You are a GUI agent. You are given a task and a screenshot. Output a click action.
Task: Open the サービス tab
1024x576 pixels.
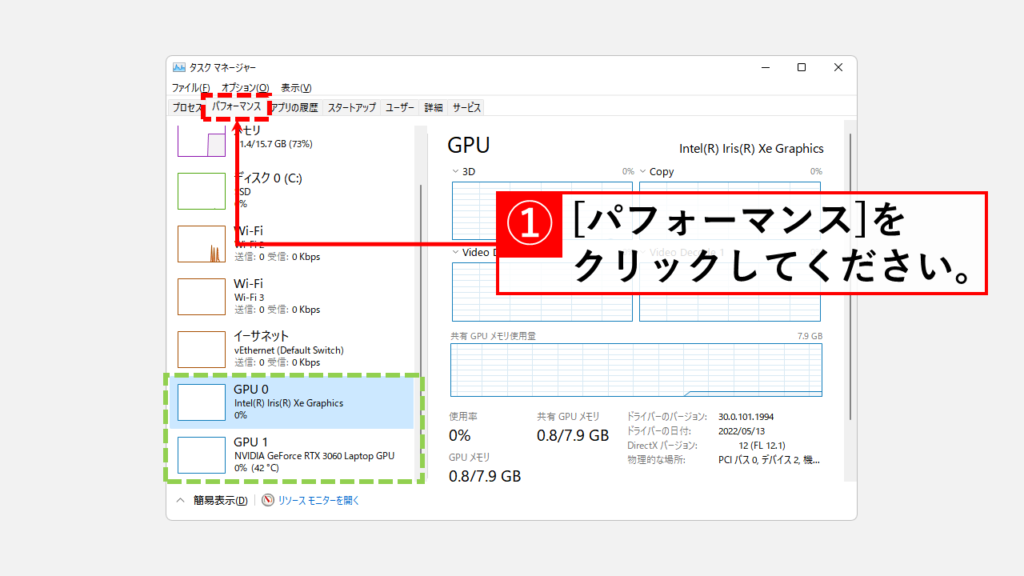[466, 107]
